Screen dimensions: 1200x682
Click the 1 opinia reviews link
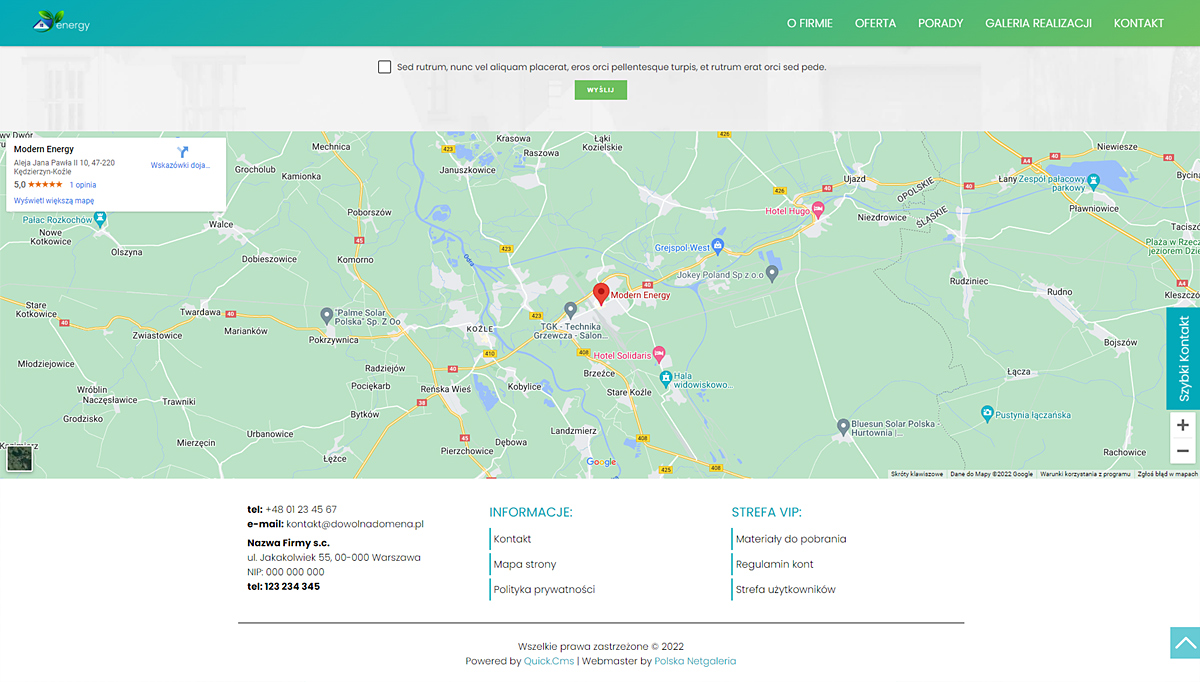coord(83,185)
